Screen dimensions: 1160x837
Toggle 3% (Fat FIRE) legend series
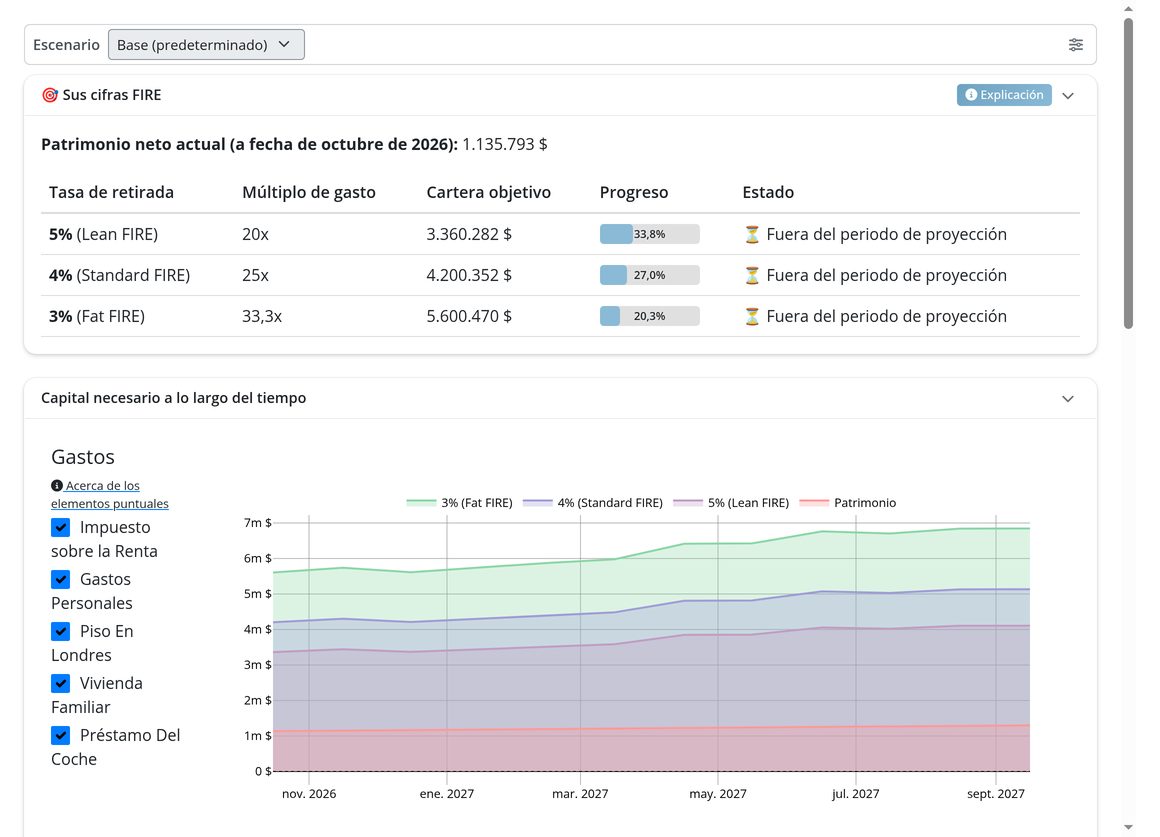[459, 502]
